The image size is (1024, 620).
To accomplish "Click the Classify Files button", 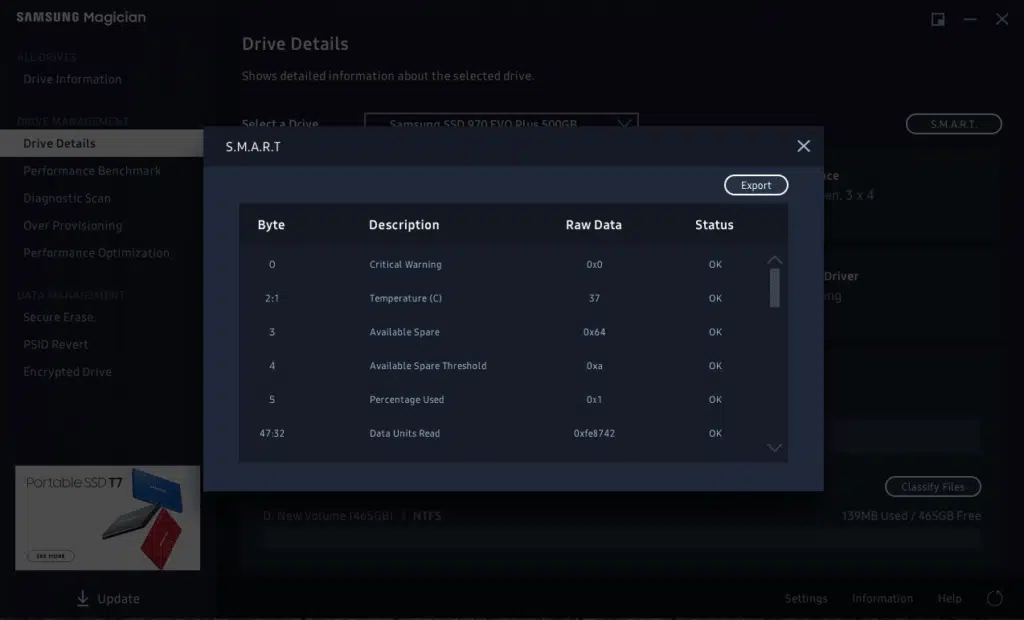I will [933, 487].
